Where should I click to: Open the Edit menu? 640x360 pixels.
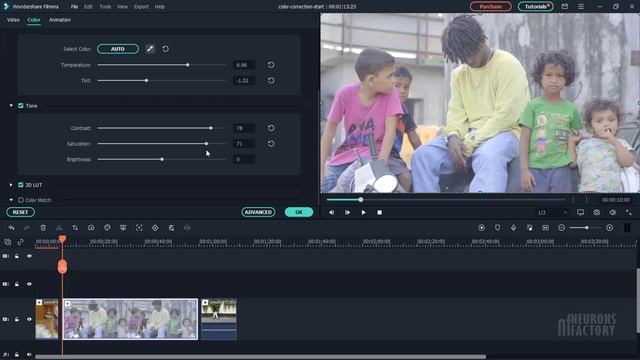[88, 7]
